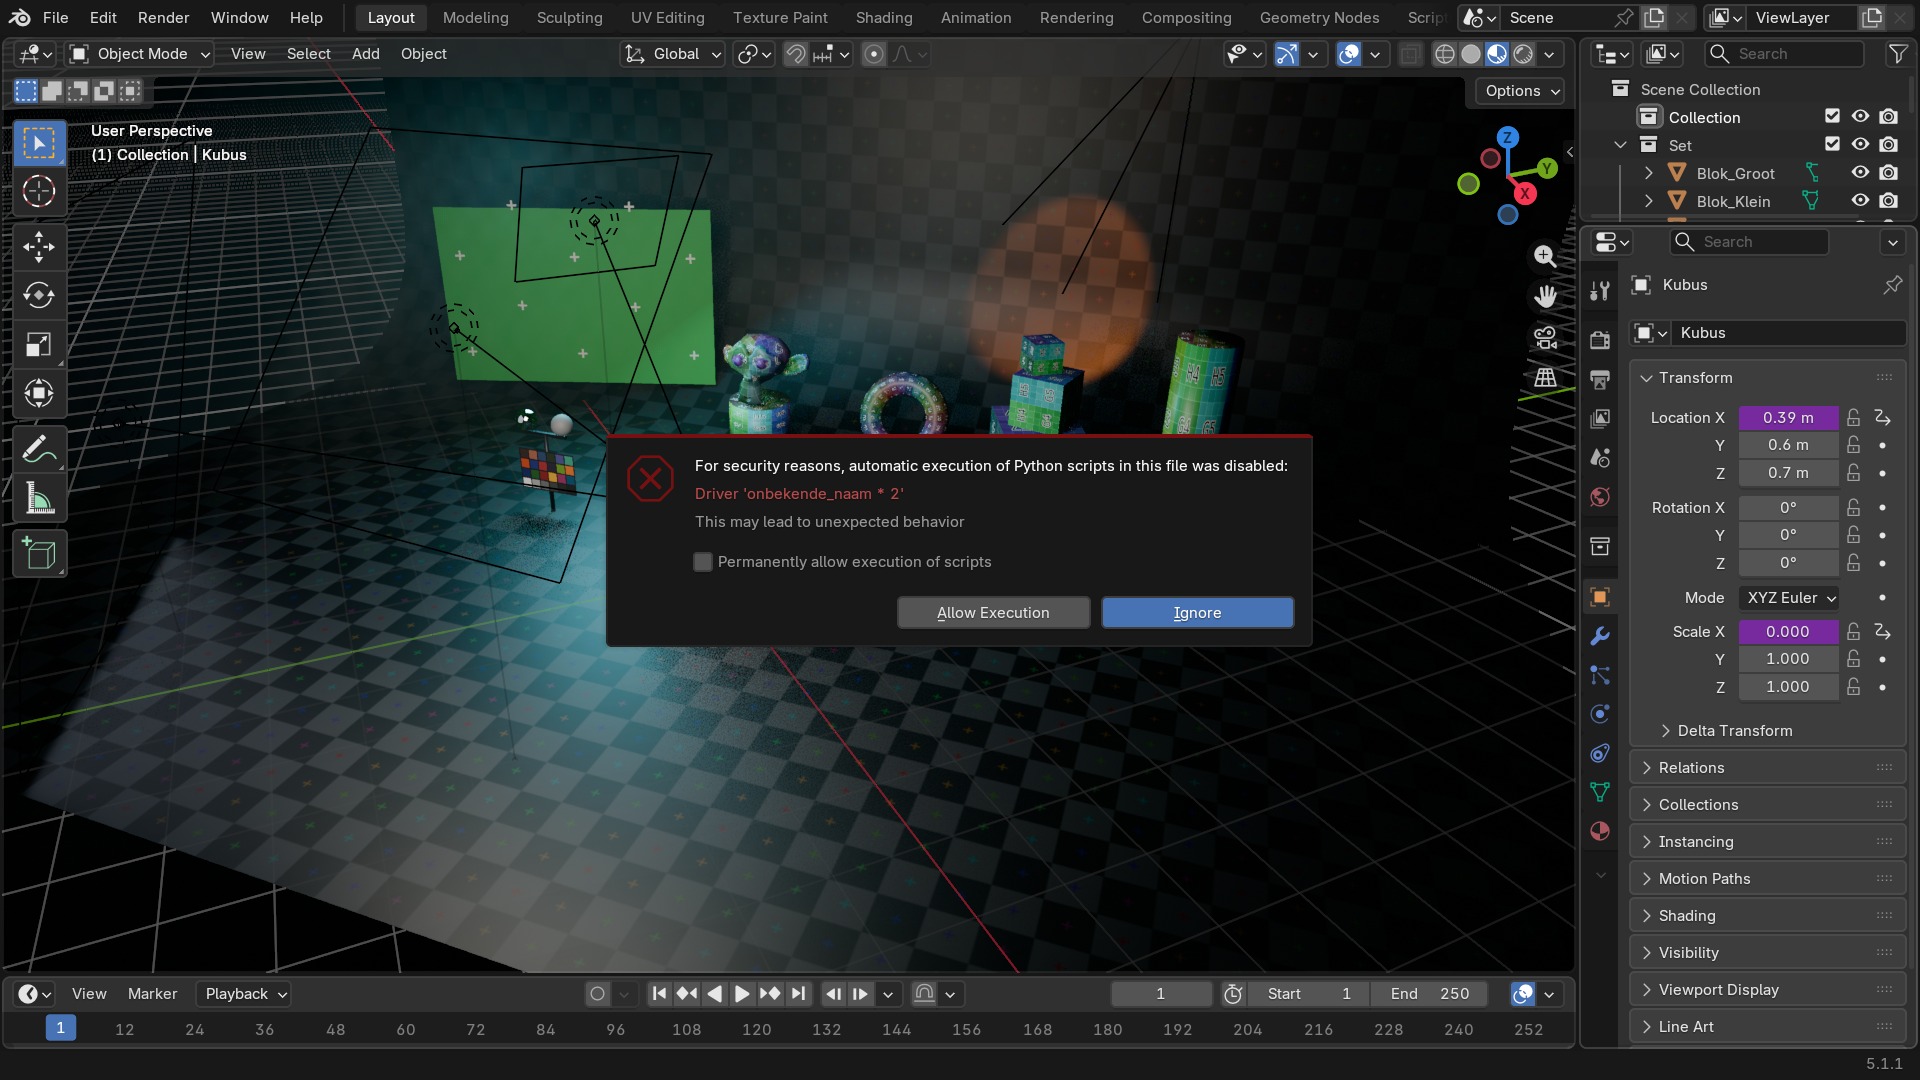Viewport: 1920px width, 1080px height.
Task: Hide Blok_Klein with its eye icon
Action: [1860, 201]
